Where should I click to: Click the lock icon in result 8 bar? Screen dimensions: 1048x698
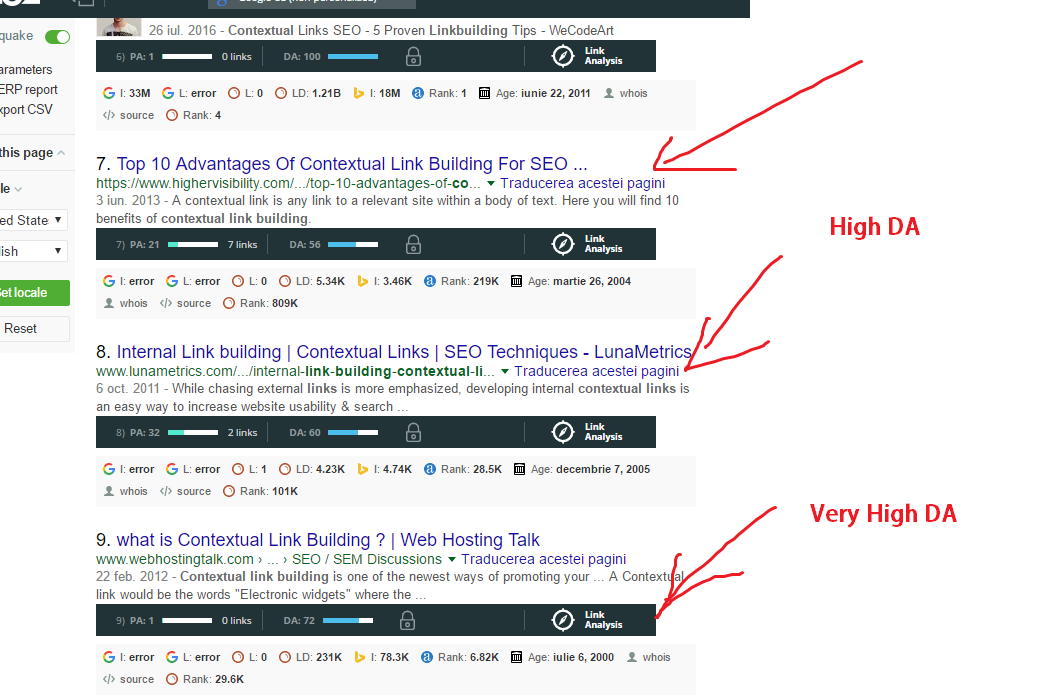point(412,433)
